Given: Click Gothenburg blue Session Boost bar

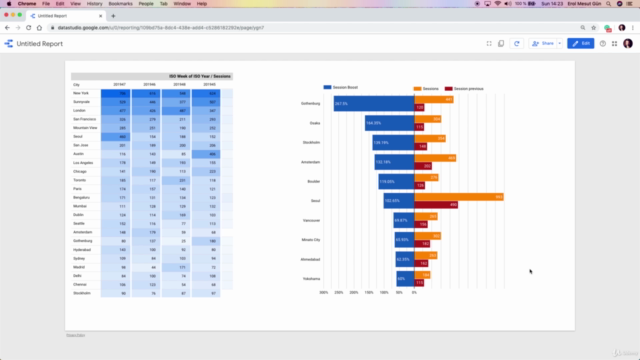Looking at the screenshot, I should [x=374, y=104].
